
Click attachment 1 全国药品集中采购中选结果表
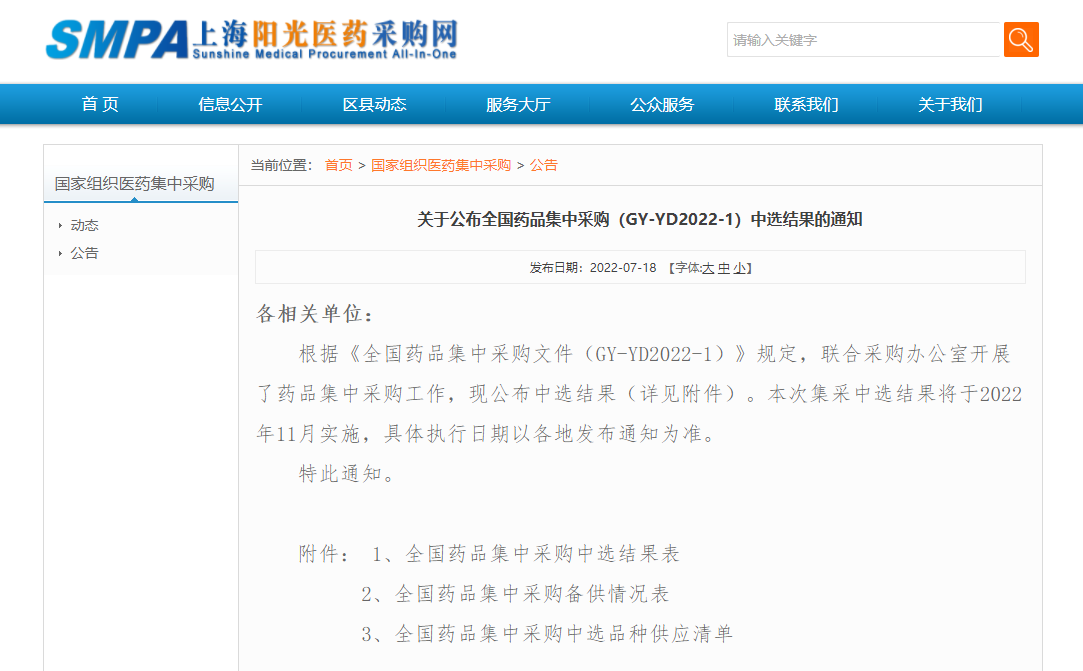click(x=526, y=554)
